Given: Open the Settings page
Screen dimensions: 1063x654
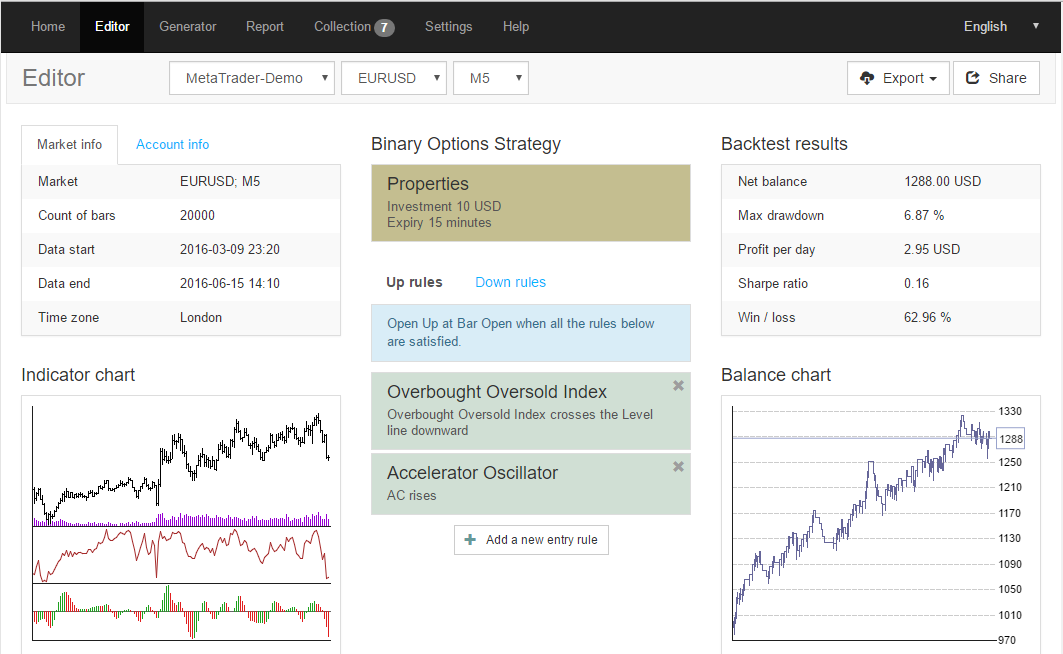Looking at the screenshot, I should pos(448,27).
